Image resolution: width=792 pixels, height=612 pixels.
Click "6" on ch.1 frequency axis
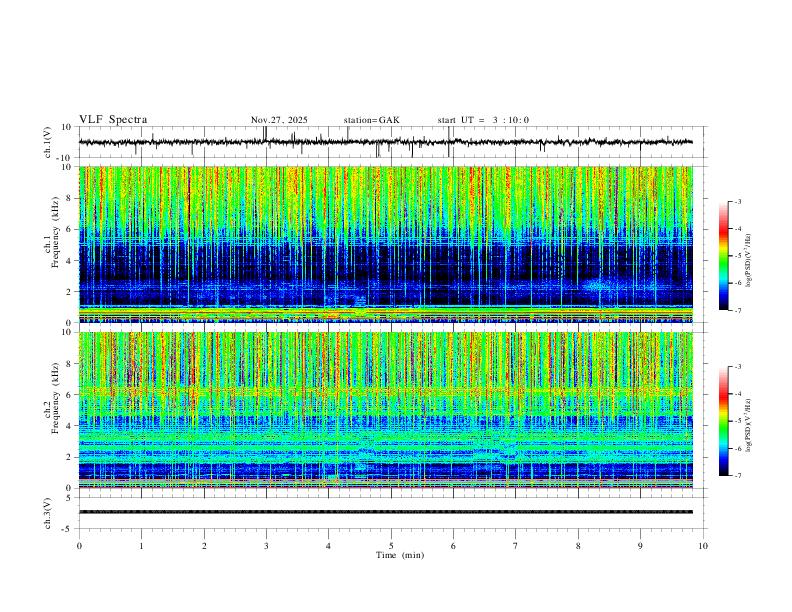coord(69,230)
